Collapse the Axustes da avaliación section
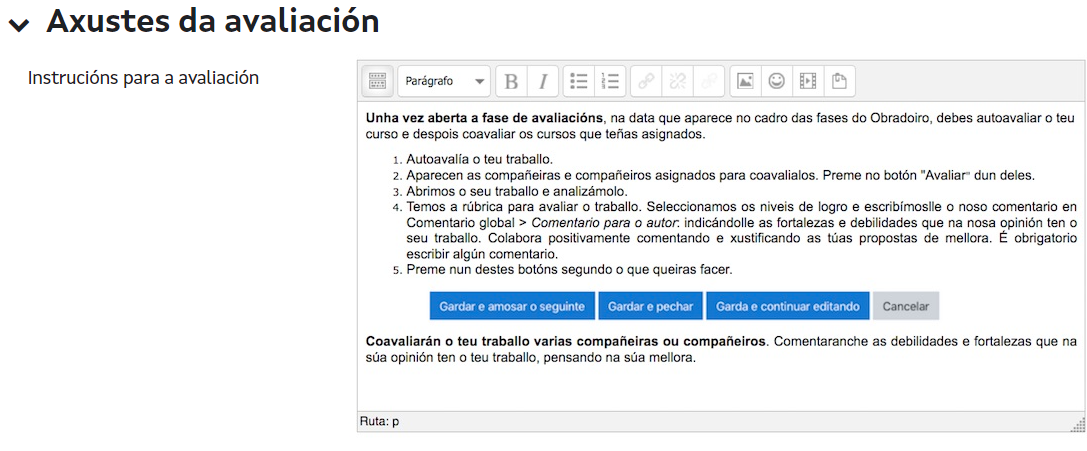1087x451 pixels. 18,24
